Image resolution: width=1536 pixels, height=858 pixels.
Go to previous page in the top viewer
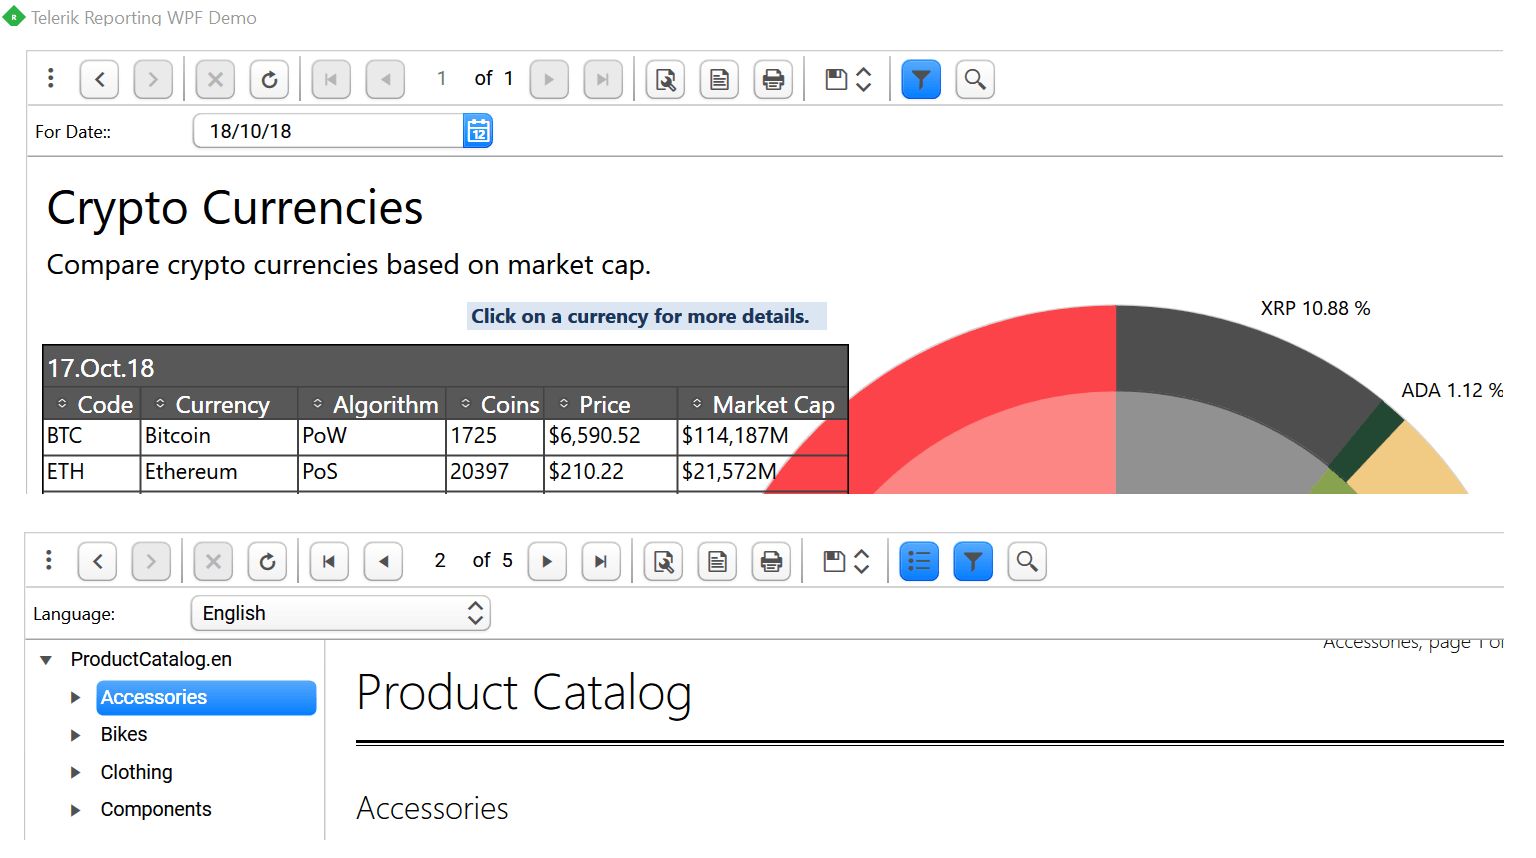(385, 79)
